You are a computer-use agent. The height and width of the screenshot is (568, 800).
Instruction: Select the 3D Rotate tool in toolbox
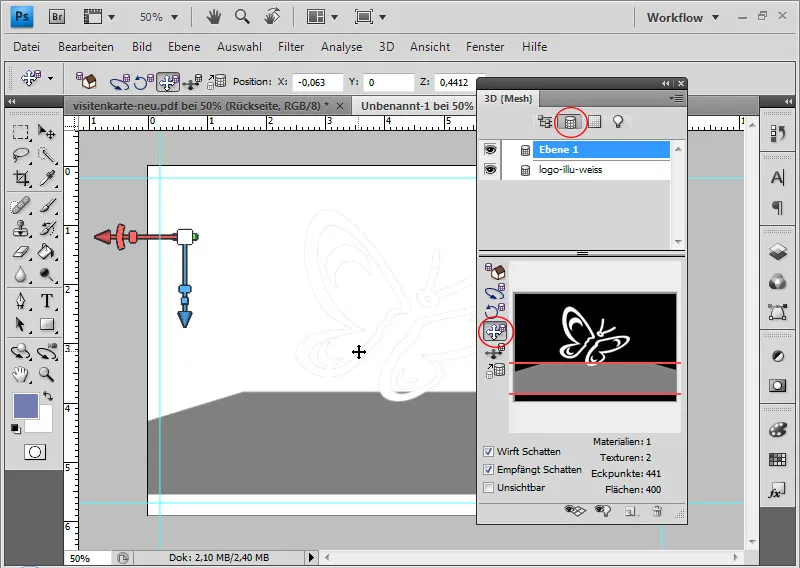coord(20,352)
